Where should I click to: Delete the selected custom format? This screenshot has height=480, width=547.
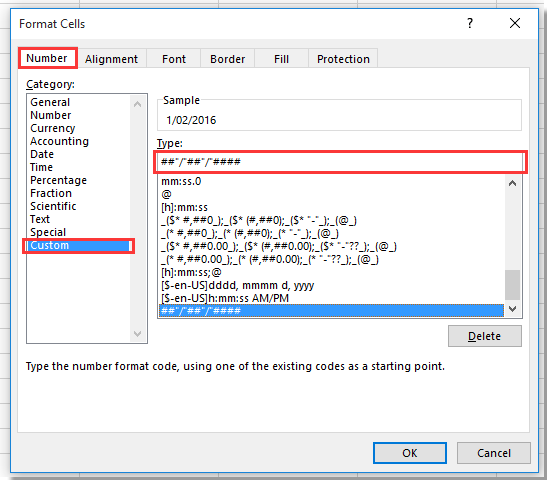[x=485, y=336]
